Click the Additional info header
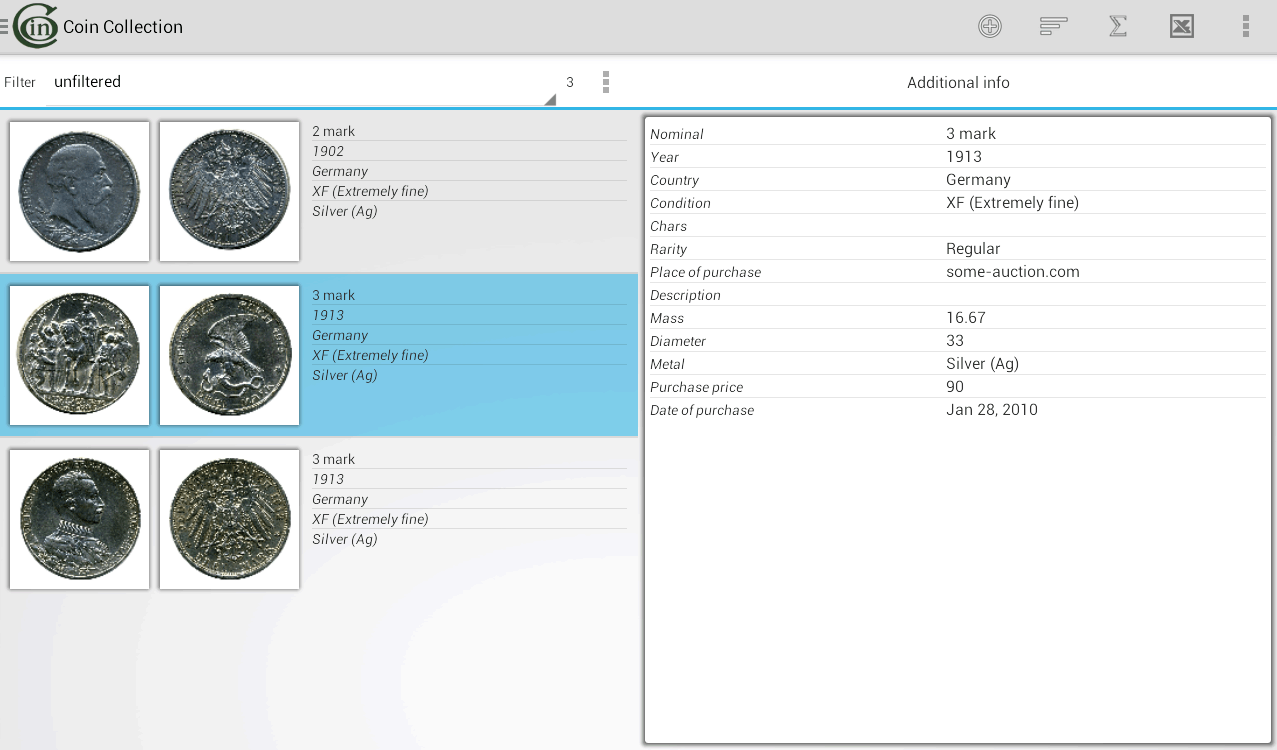Viewport: 1277px width, 750px height. pos(957,83)
